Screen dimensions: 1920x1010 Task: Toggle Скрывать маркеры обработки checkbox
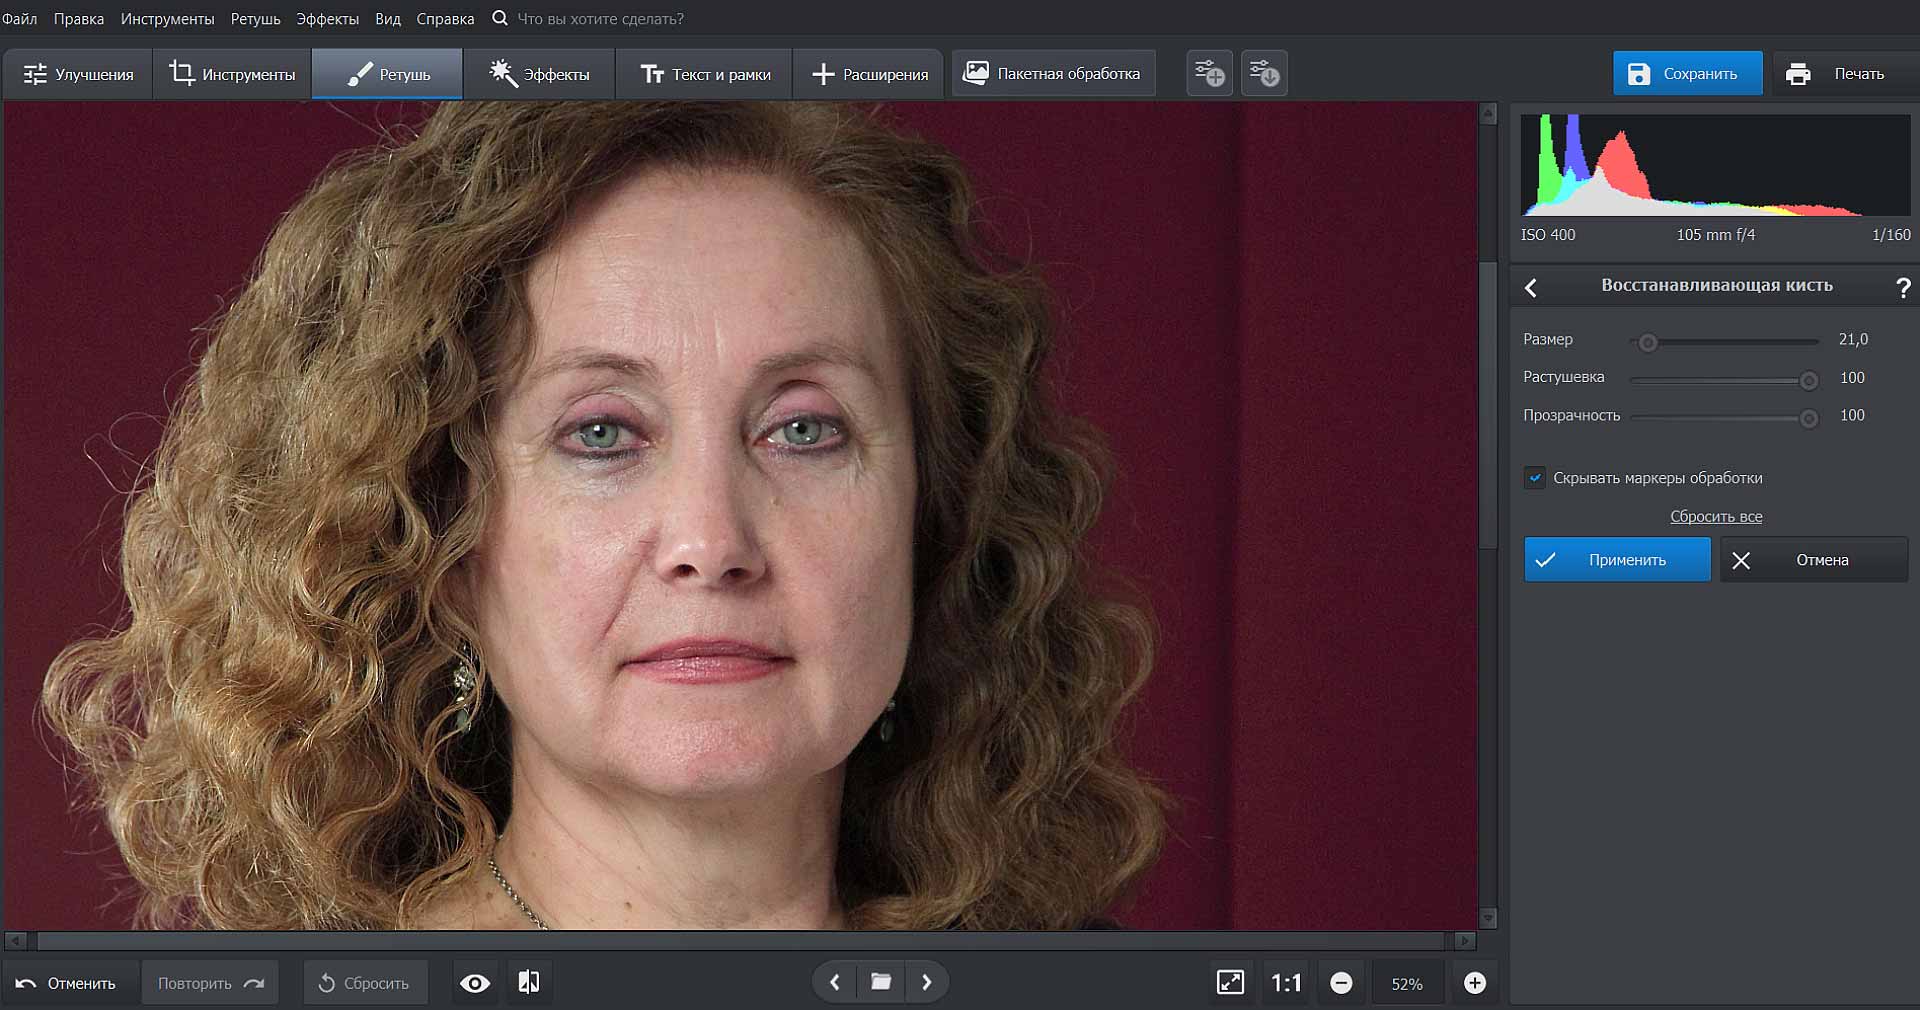[1534, 478]
